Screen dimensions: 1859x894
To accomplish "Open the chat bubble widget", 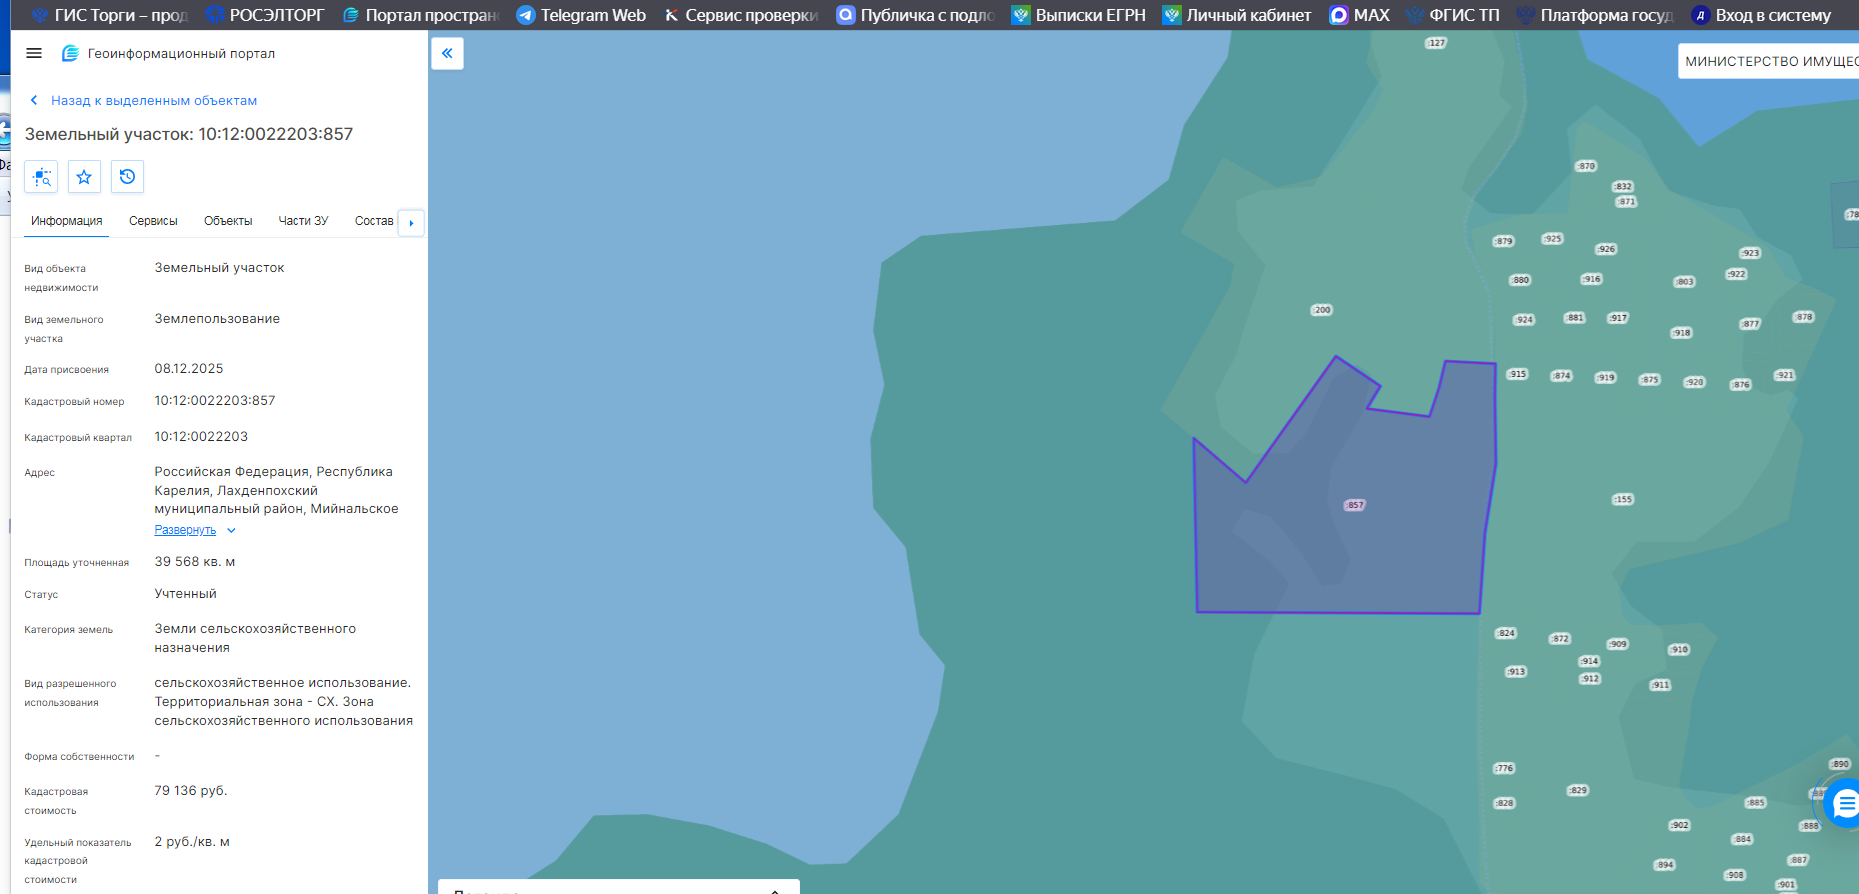I will tap(1844, 804).
